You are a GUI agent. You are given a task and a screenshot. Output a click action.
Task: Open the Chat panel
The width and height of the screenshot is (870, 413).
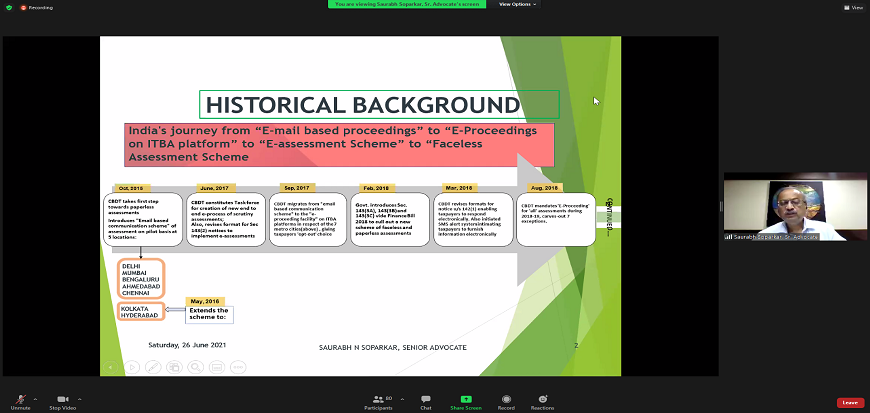[425, 400]
